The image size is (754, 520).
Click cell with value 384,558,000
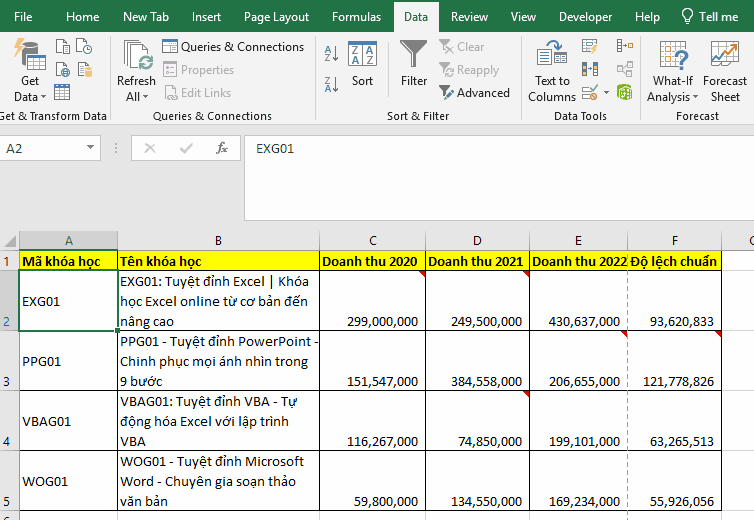pos(478,361)
